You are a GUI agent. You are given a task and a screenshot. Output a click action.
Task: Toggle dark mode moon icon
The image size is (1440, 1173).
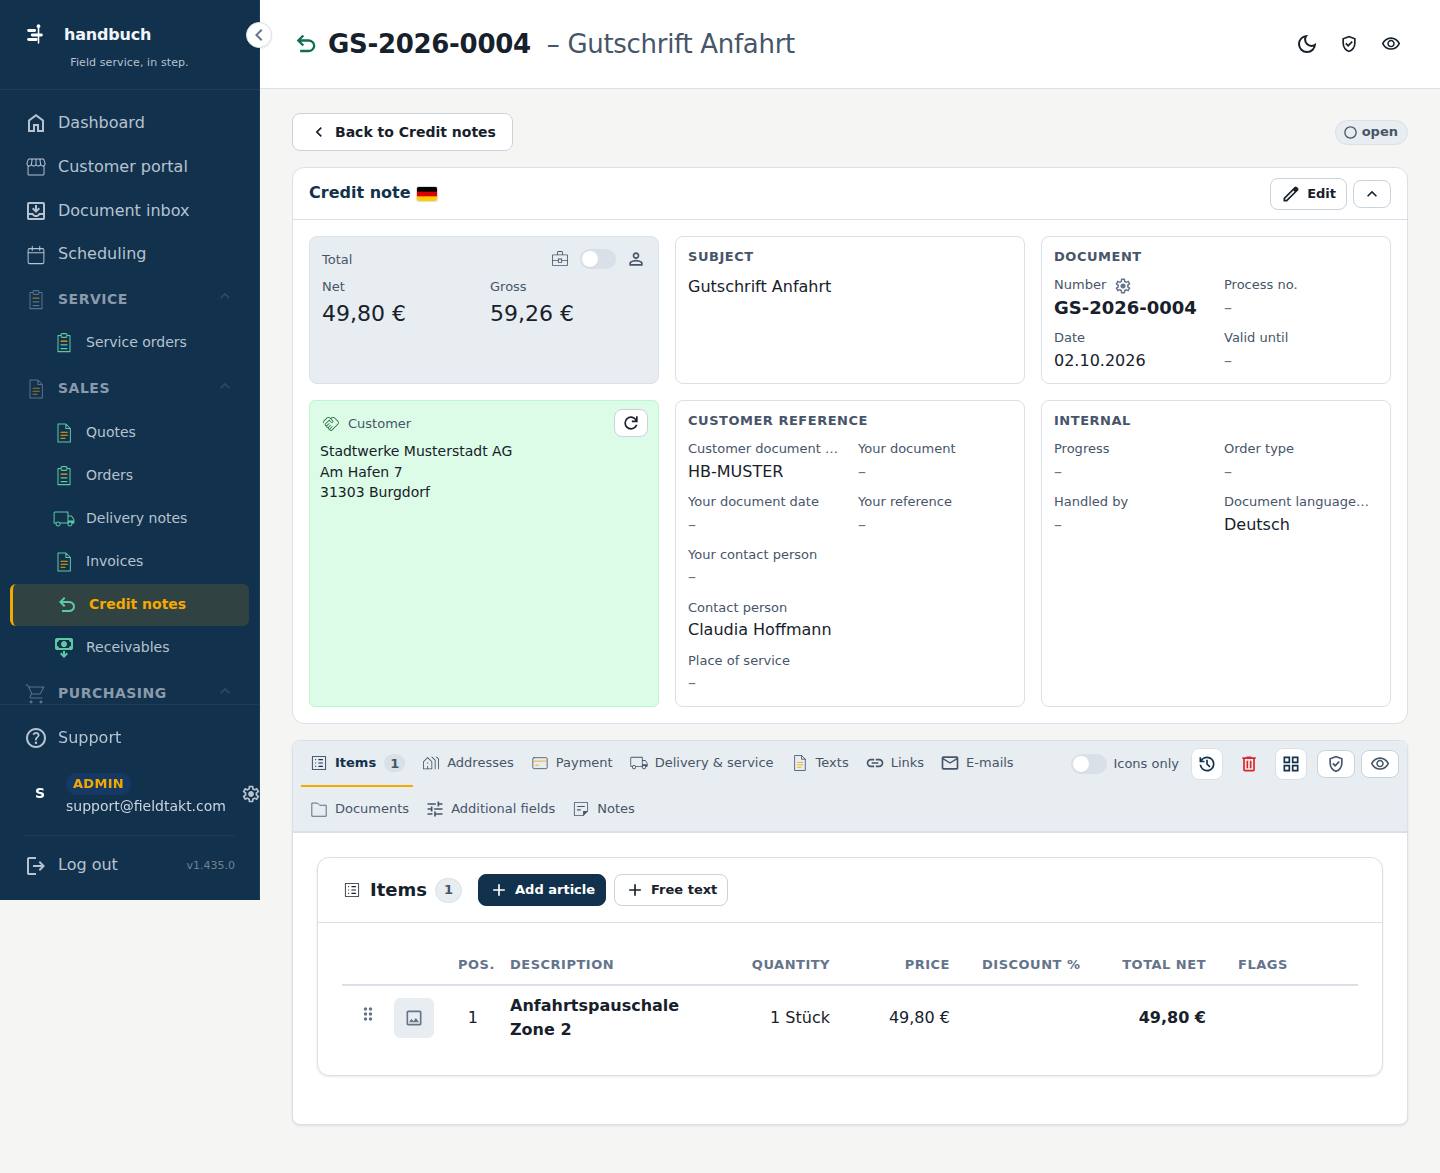coord(1307,44)
